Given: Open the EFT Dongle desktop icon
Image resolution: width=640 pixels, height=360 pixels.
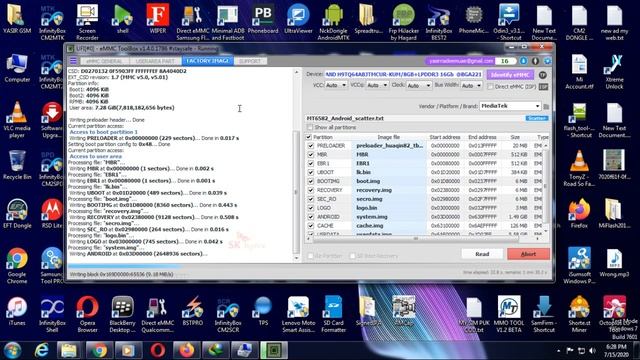Looking at the screenshot, I should click(x=17, y=213).
